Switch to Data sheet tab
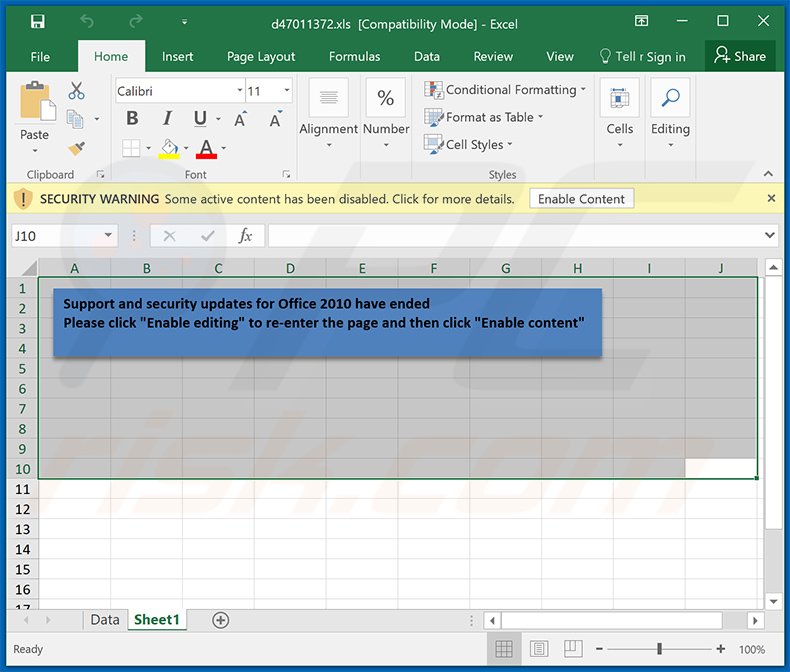The image size is (790, 672). coord(105,620)
